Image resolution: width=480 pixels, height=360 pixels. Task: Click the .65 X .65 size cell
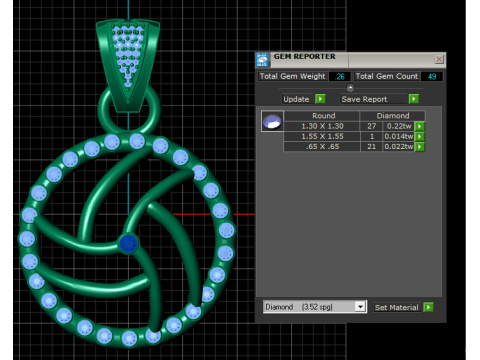(x=322, y=147)
